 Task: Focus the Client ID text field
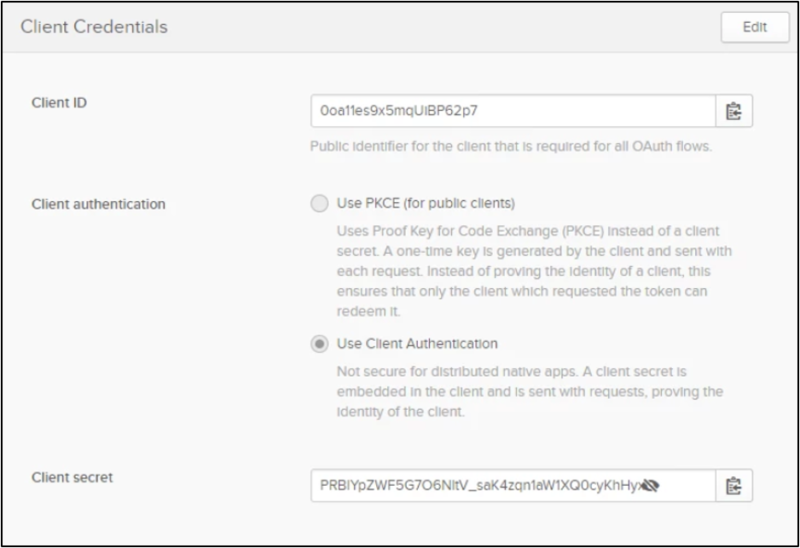(x=513, y=111)
